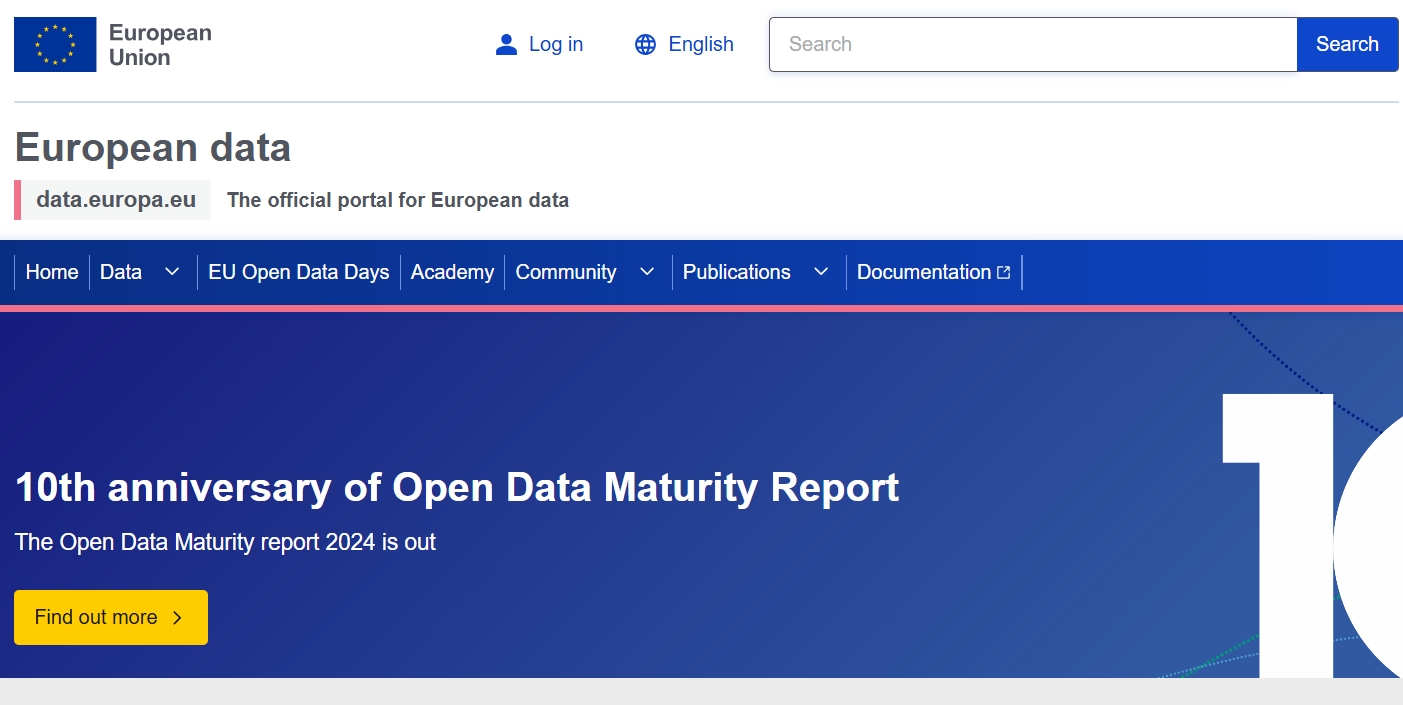Viewport: 1403px width, 705px height.
Task: Click the arrow icon in Find out more
Action: click(x=178, y=618)
